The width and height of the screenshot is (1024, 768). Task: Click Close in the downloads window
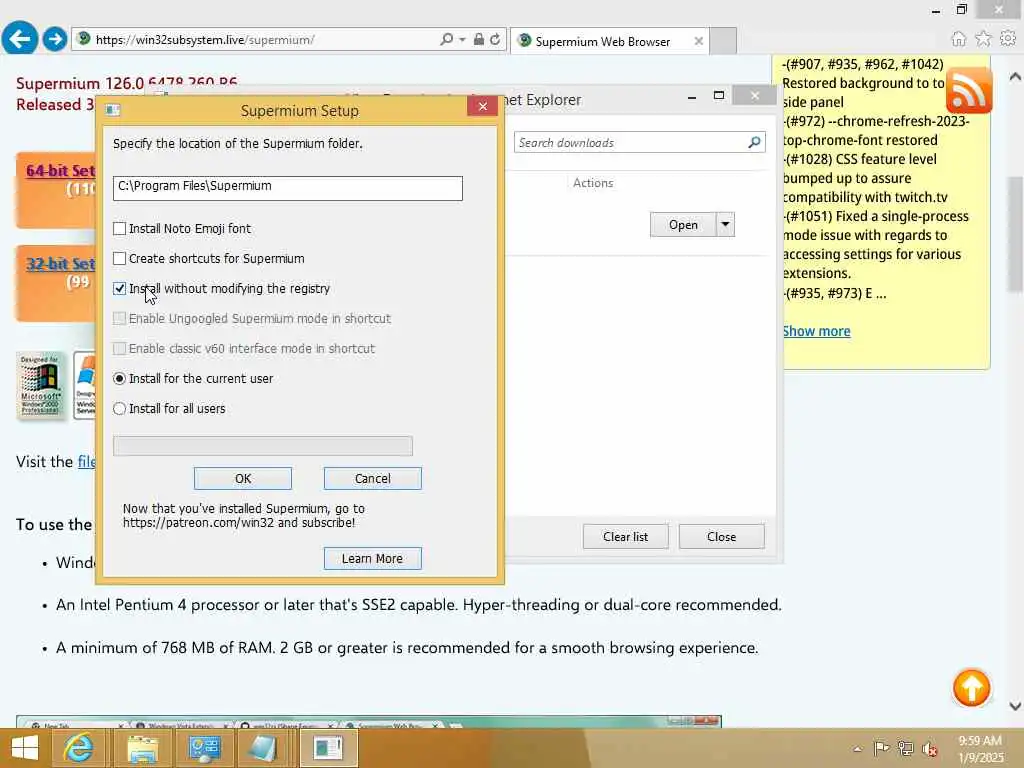pos(722,536)
